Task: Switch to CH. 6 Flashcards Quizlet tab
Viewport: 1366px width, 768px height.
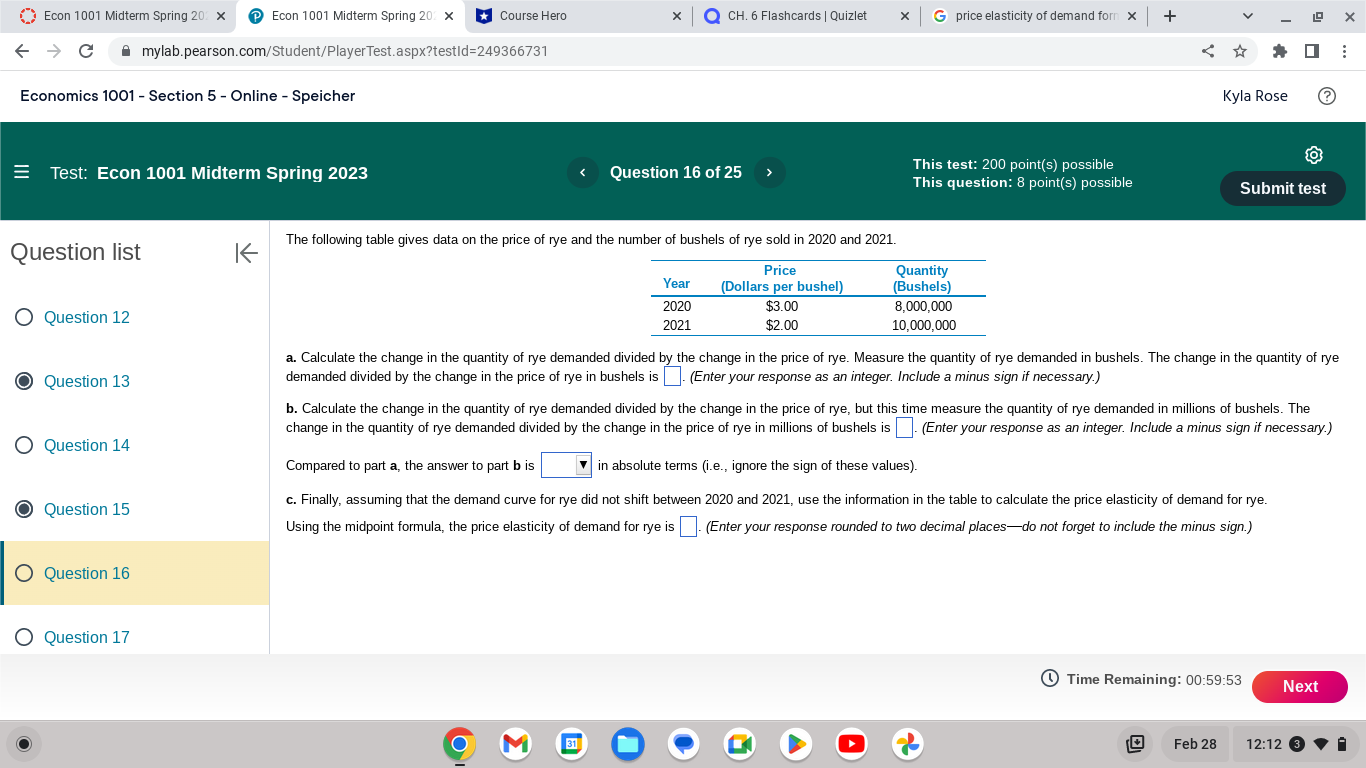Action: 808,16
